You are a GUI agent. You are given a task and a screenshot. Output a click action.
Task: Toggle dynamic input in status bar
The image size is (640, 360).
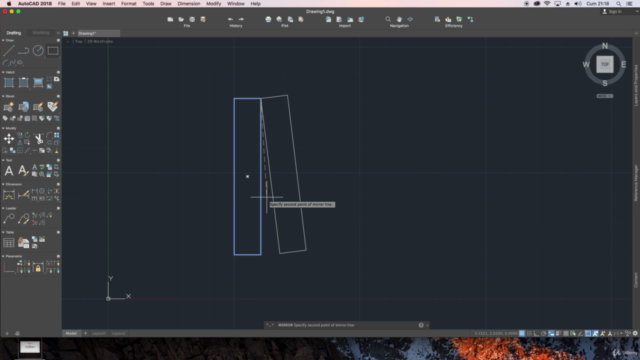pyautogui.click(x=551, y=333)
